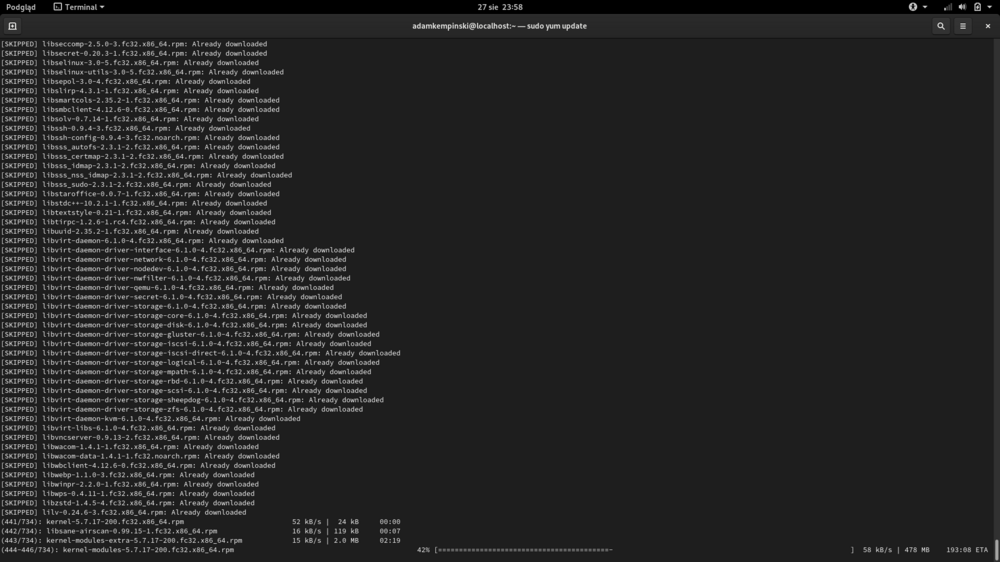The width and height of the screenshot is (1000, 562).
Task: Click the line for libvirt-daemon-driver-secret
Action: pyautogui.click(x=172, y=297)
